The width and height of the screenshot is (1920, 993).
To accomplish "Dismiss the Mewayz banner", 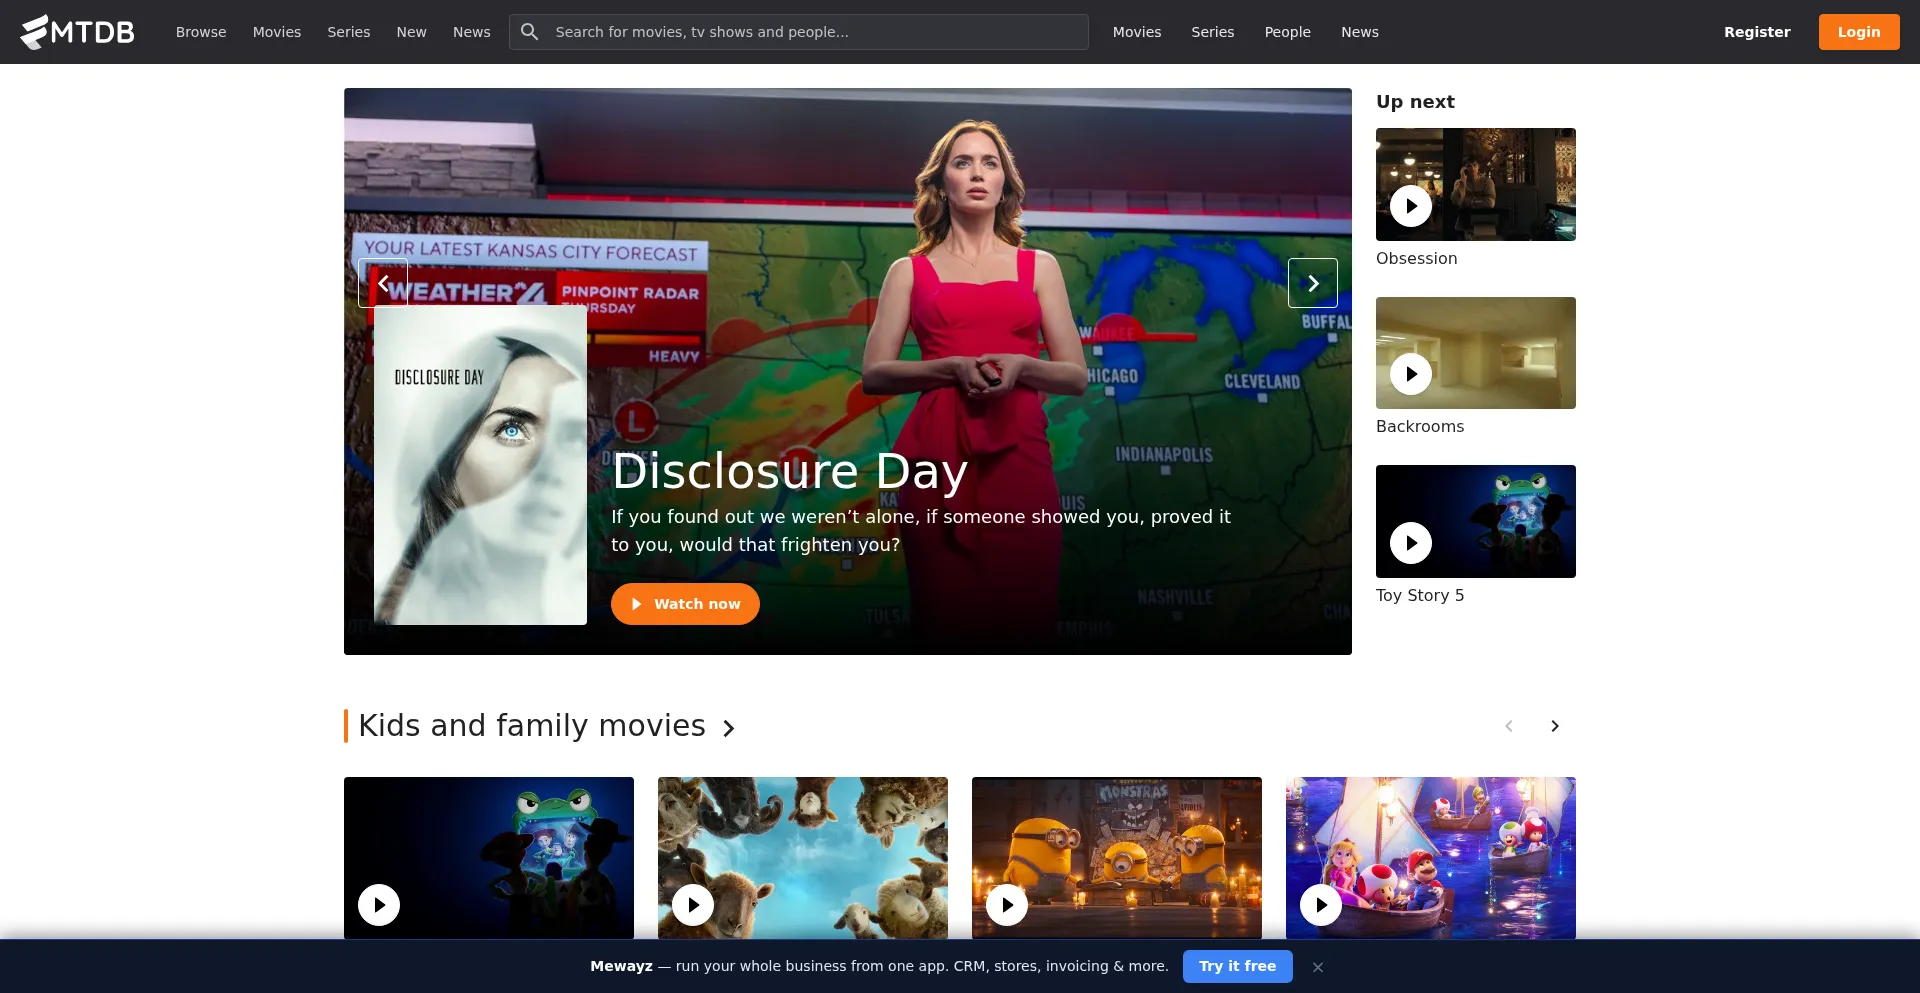I will [1318, 967].
